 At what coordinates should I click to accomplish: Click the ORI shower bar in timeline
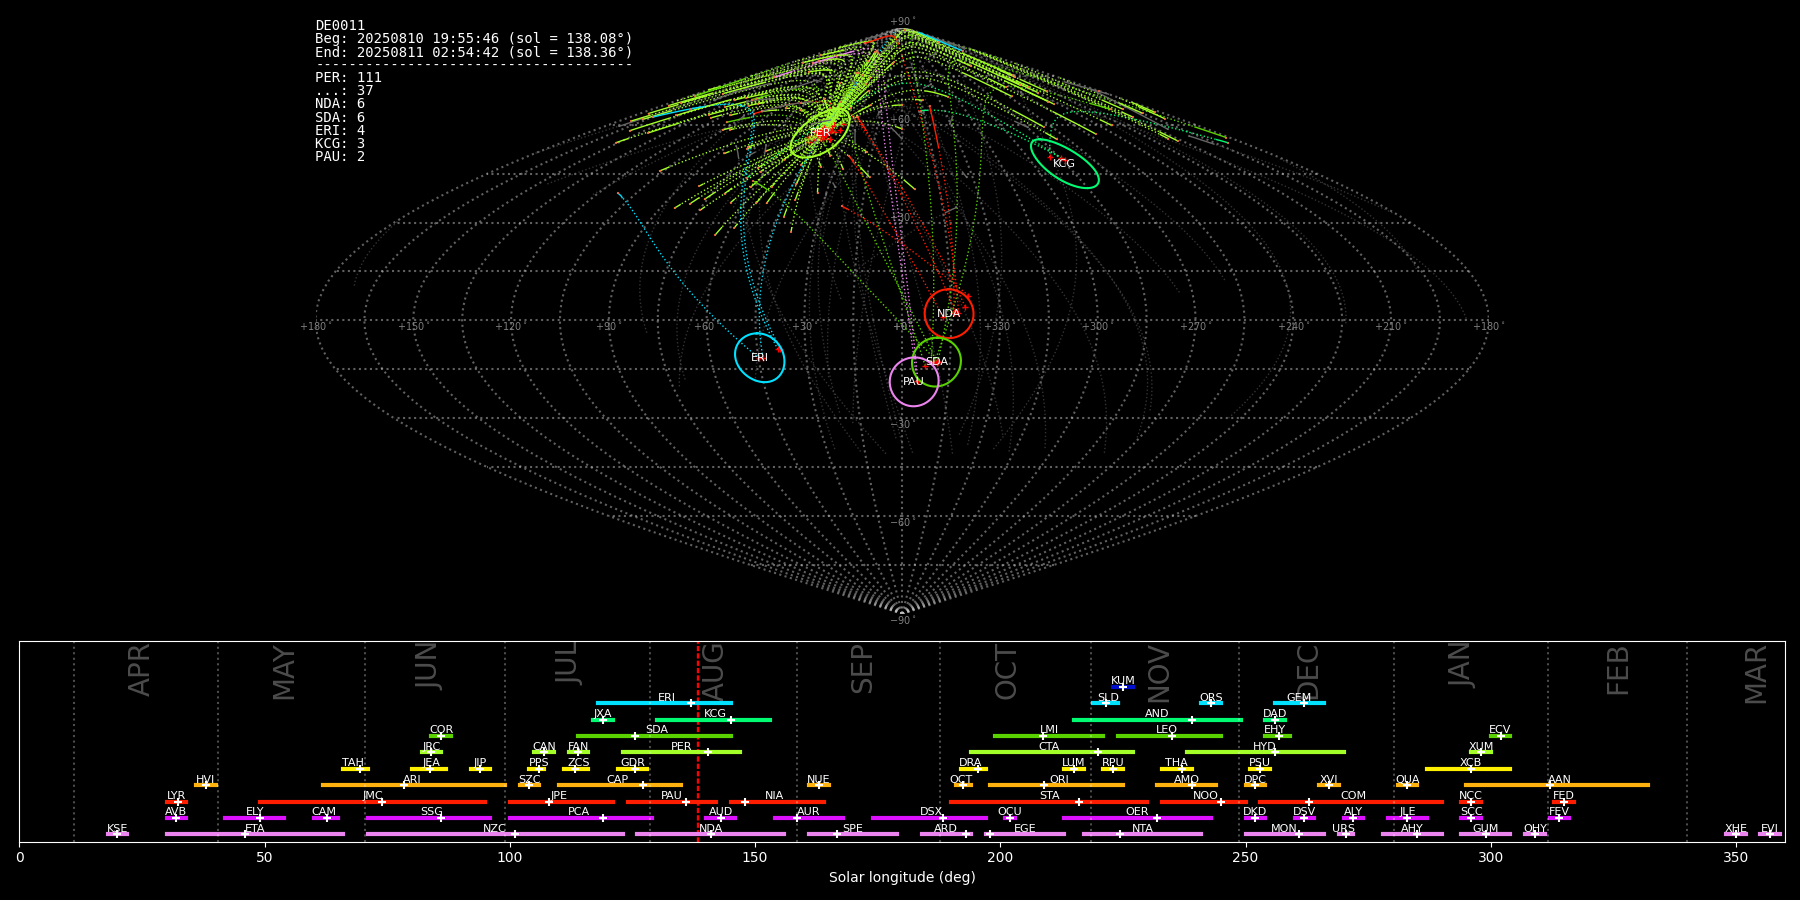1056,785
